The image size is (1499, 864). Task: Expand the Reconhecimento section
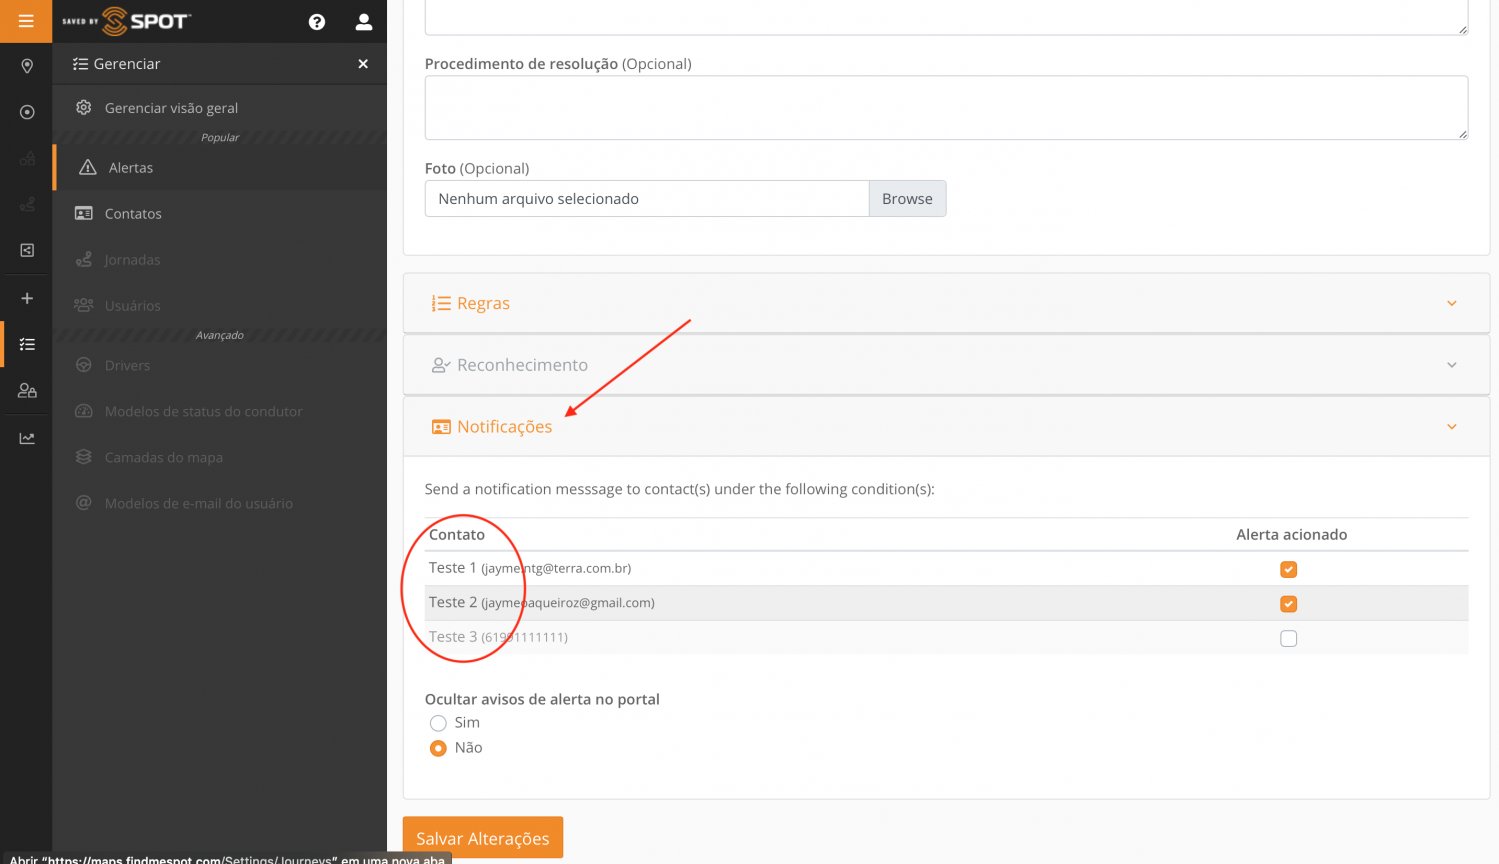point(522,365)
